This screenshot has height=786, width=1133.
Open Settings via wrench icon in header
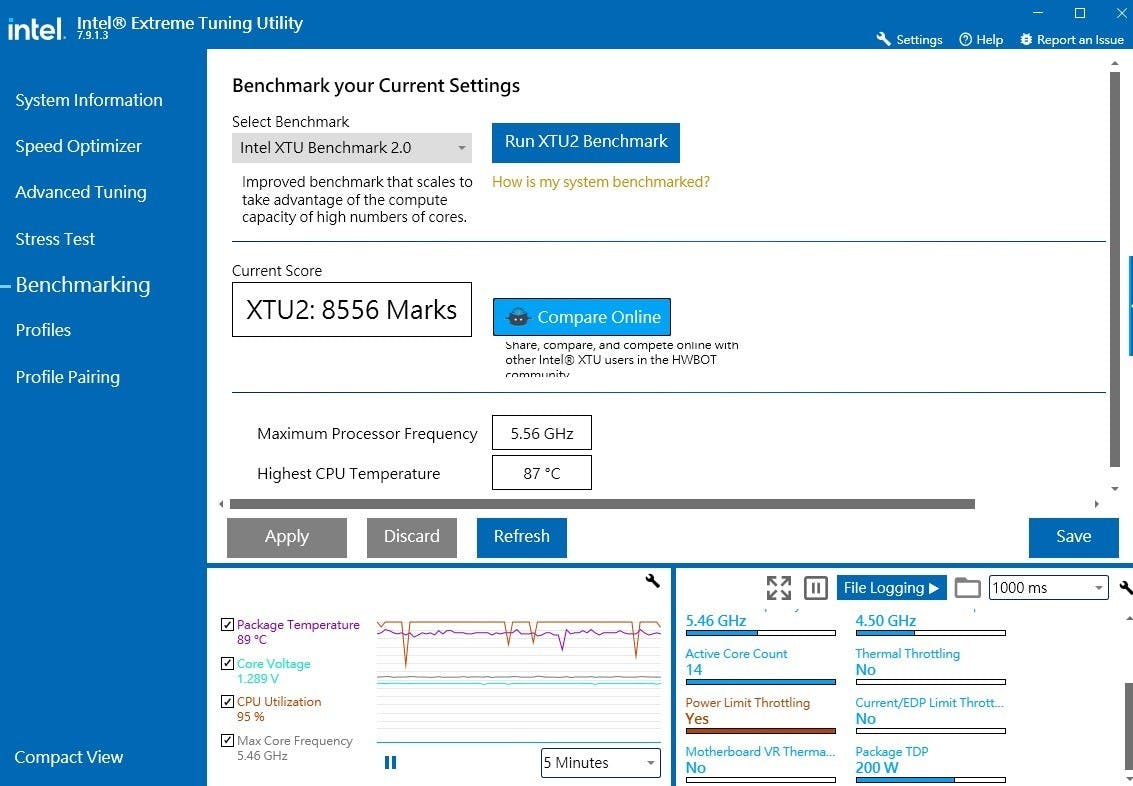pos(883,40)
